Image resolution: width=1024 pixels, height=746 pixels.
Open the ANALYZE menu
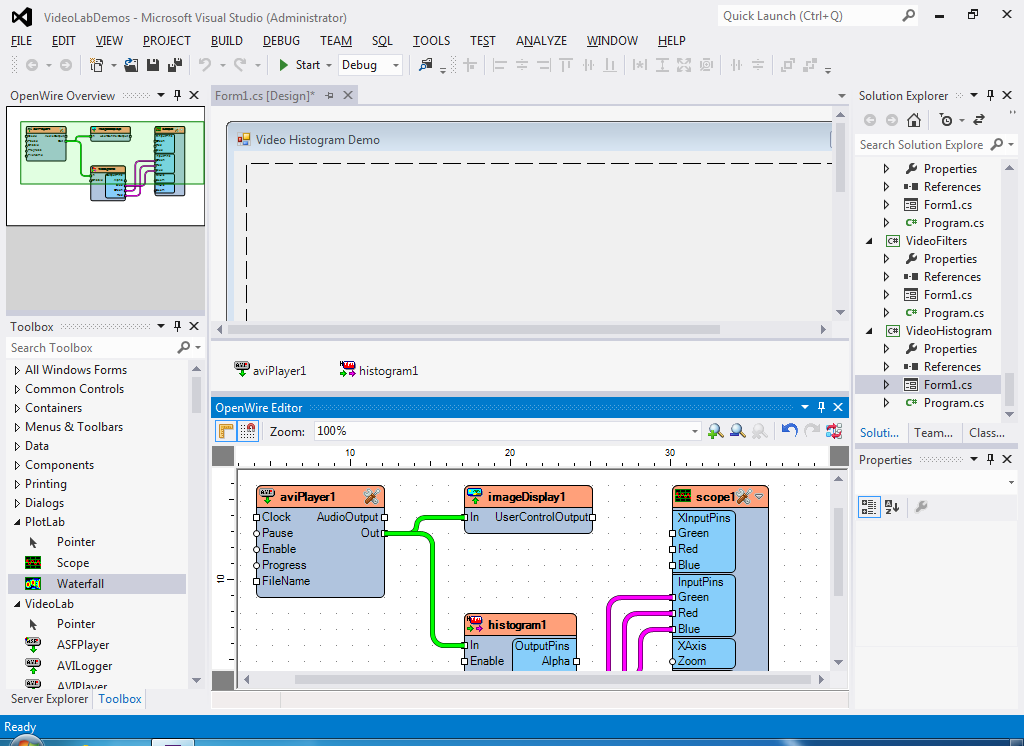[541, 41]
